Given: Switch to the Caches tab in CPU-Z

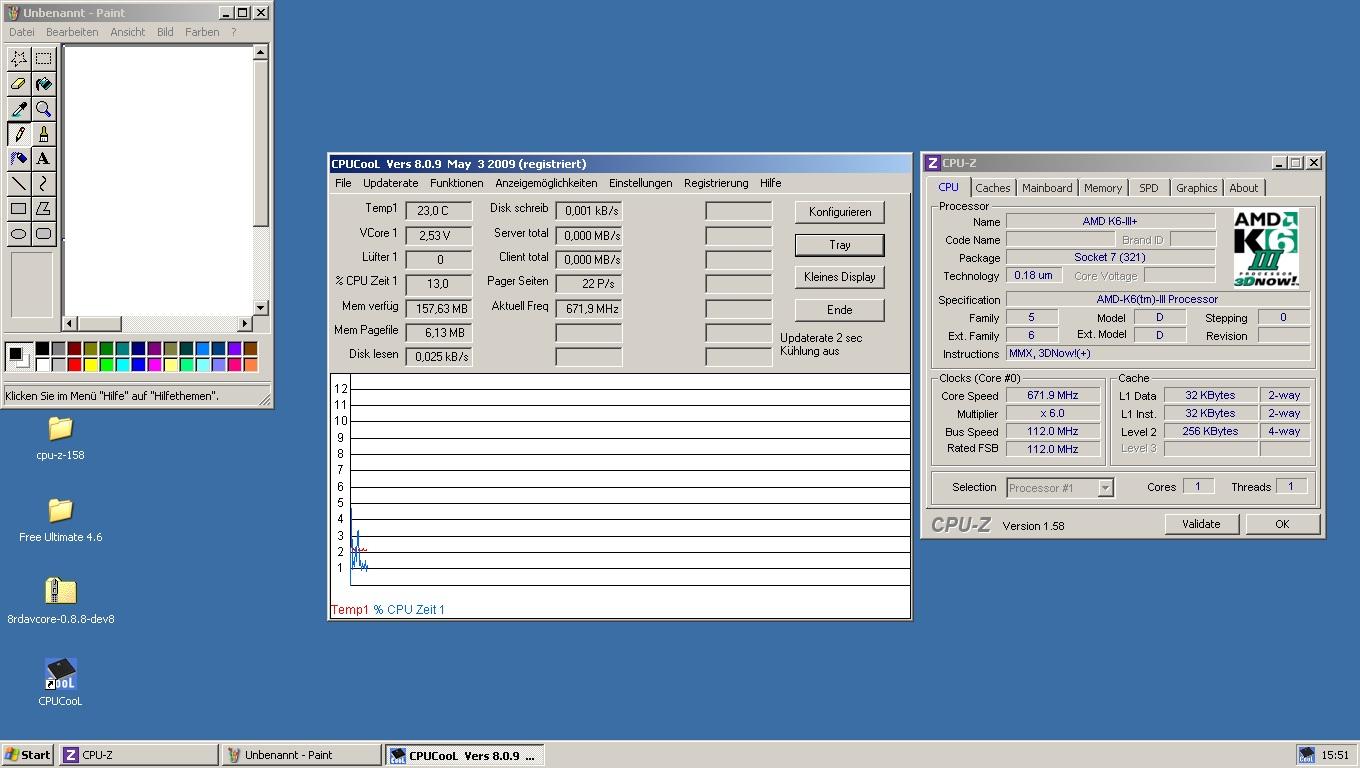Looking at the screenshot, I should 993,188.
